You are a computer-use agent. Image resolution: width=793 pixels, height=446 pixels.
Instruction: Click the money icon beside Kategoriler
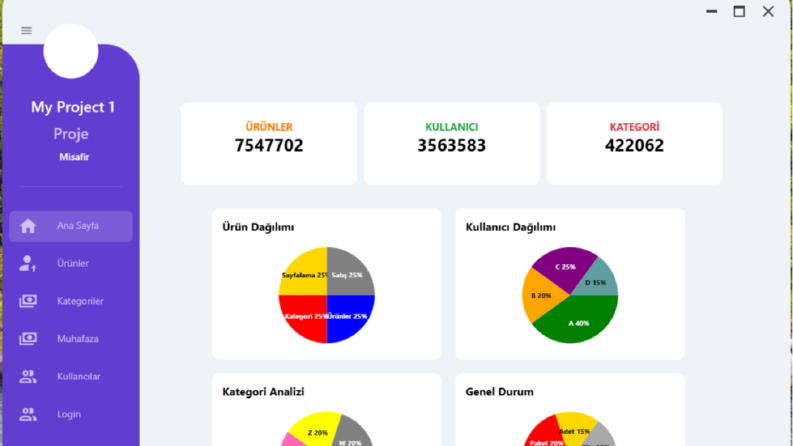click(28, 301)
